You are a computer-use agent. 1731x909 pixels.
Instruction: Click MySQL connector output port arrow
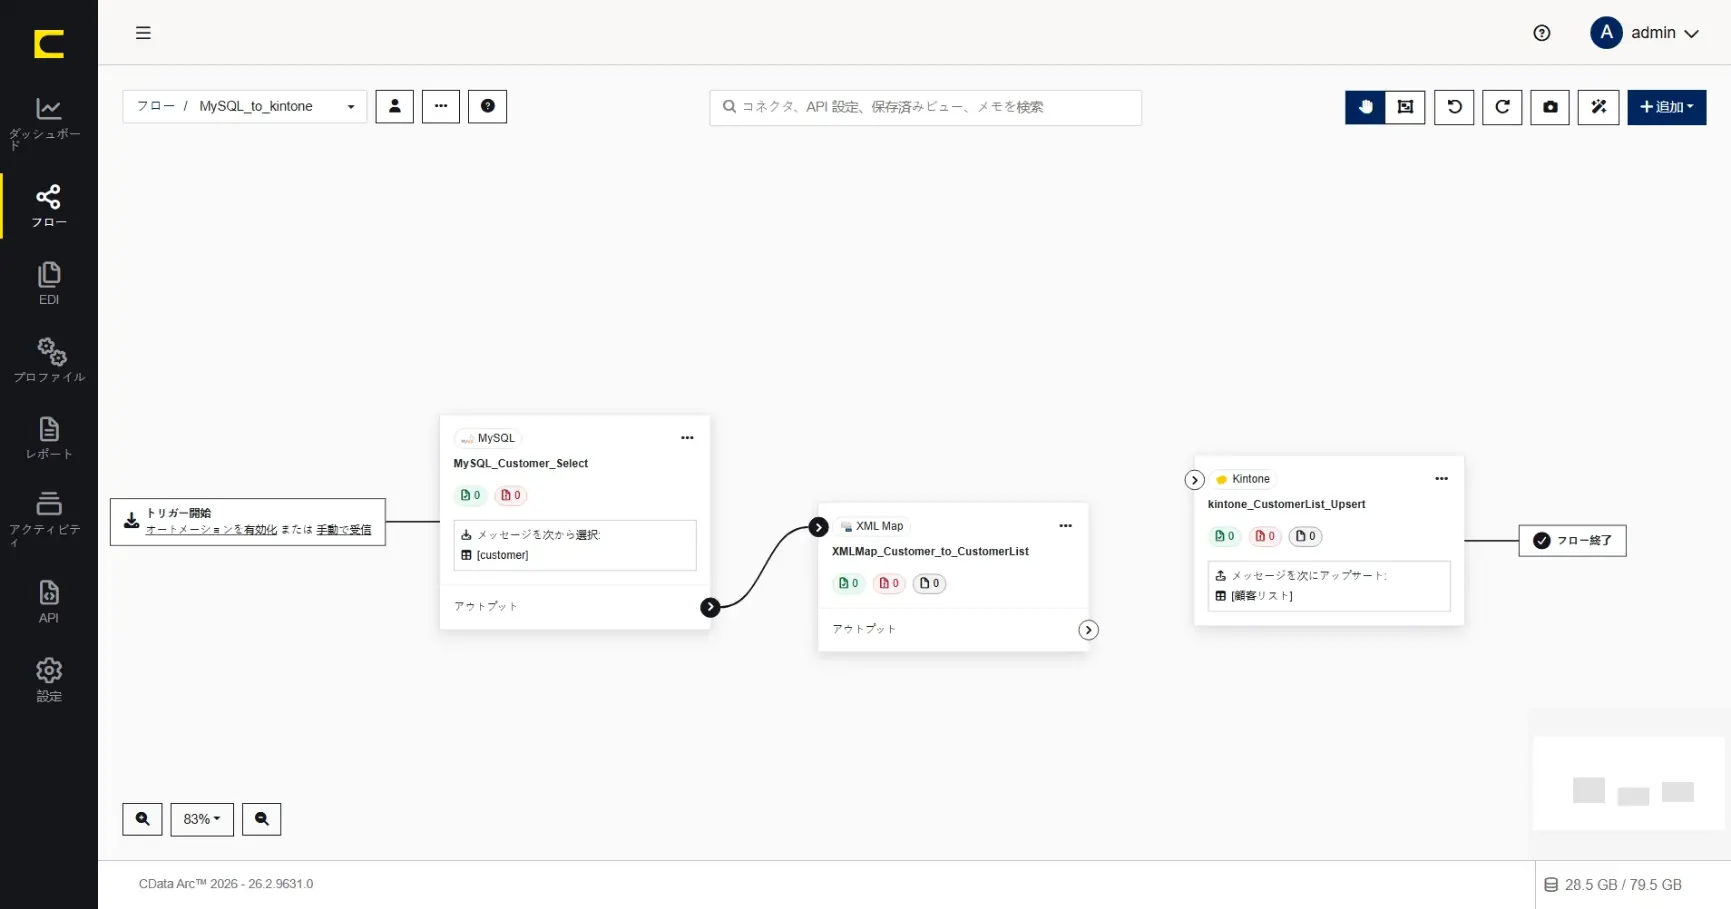(x=710, y=607)
